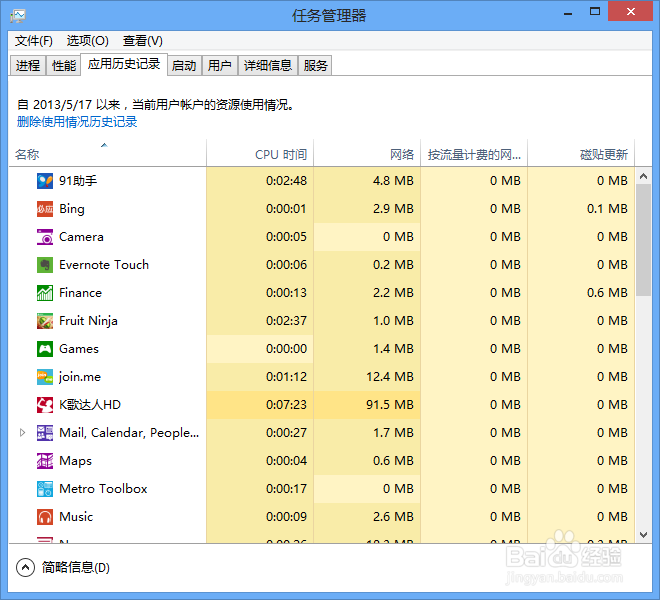Viewport: 660px width, 600px height.
Task: Sort by the CPU 时间 column header
Action: pyautogui.click(x=260, y=153)
